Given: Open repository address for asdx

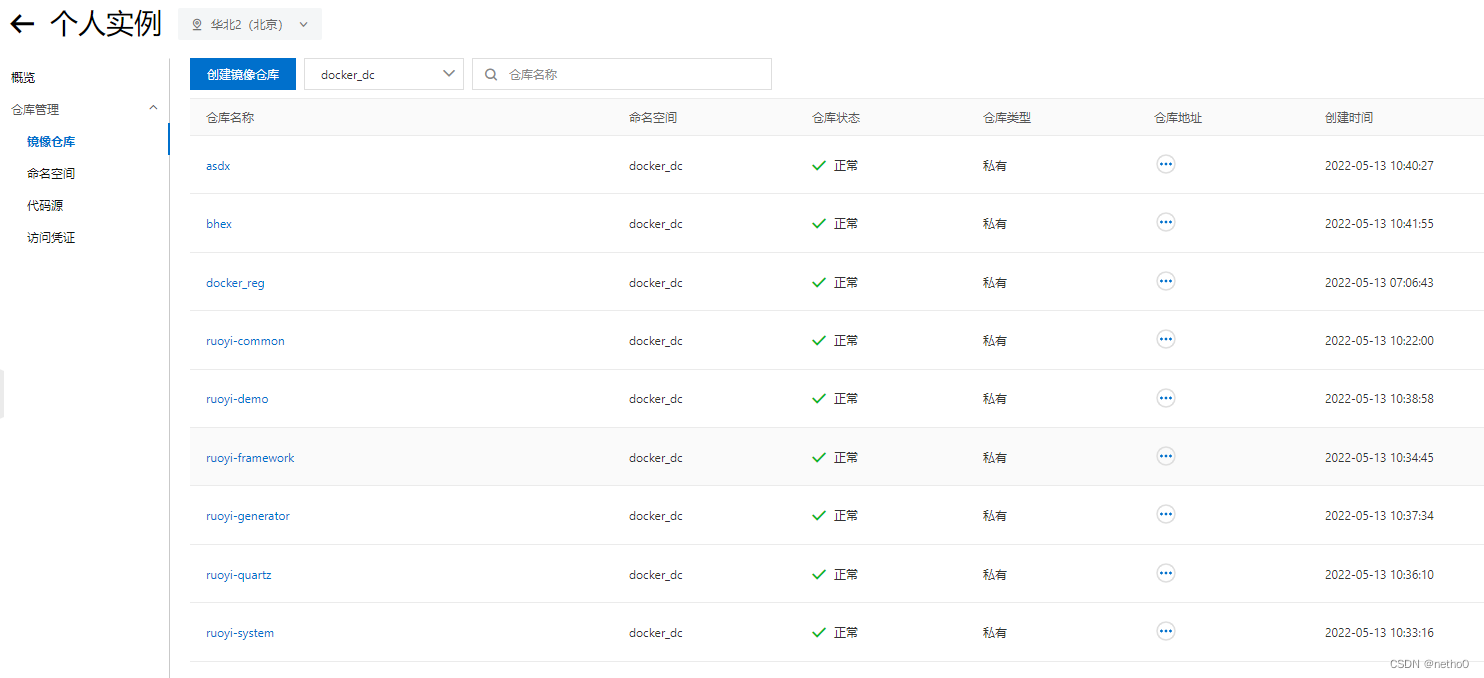Looking at the screenshot, I should pyautogui.click(x=1165, y=164).
